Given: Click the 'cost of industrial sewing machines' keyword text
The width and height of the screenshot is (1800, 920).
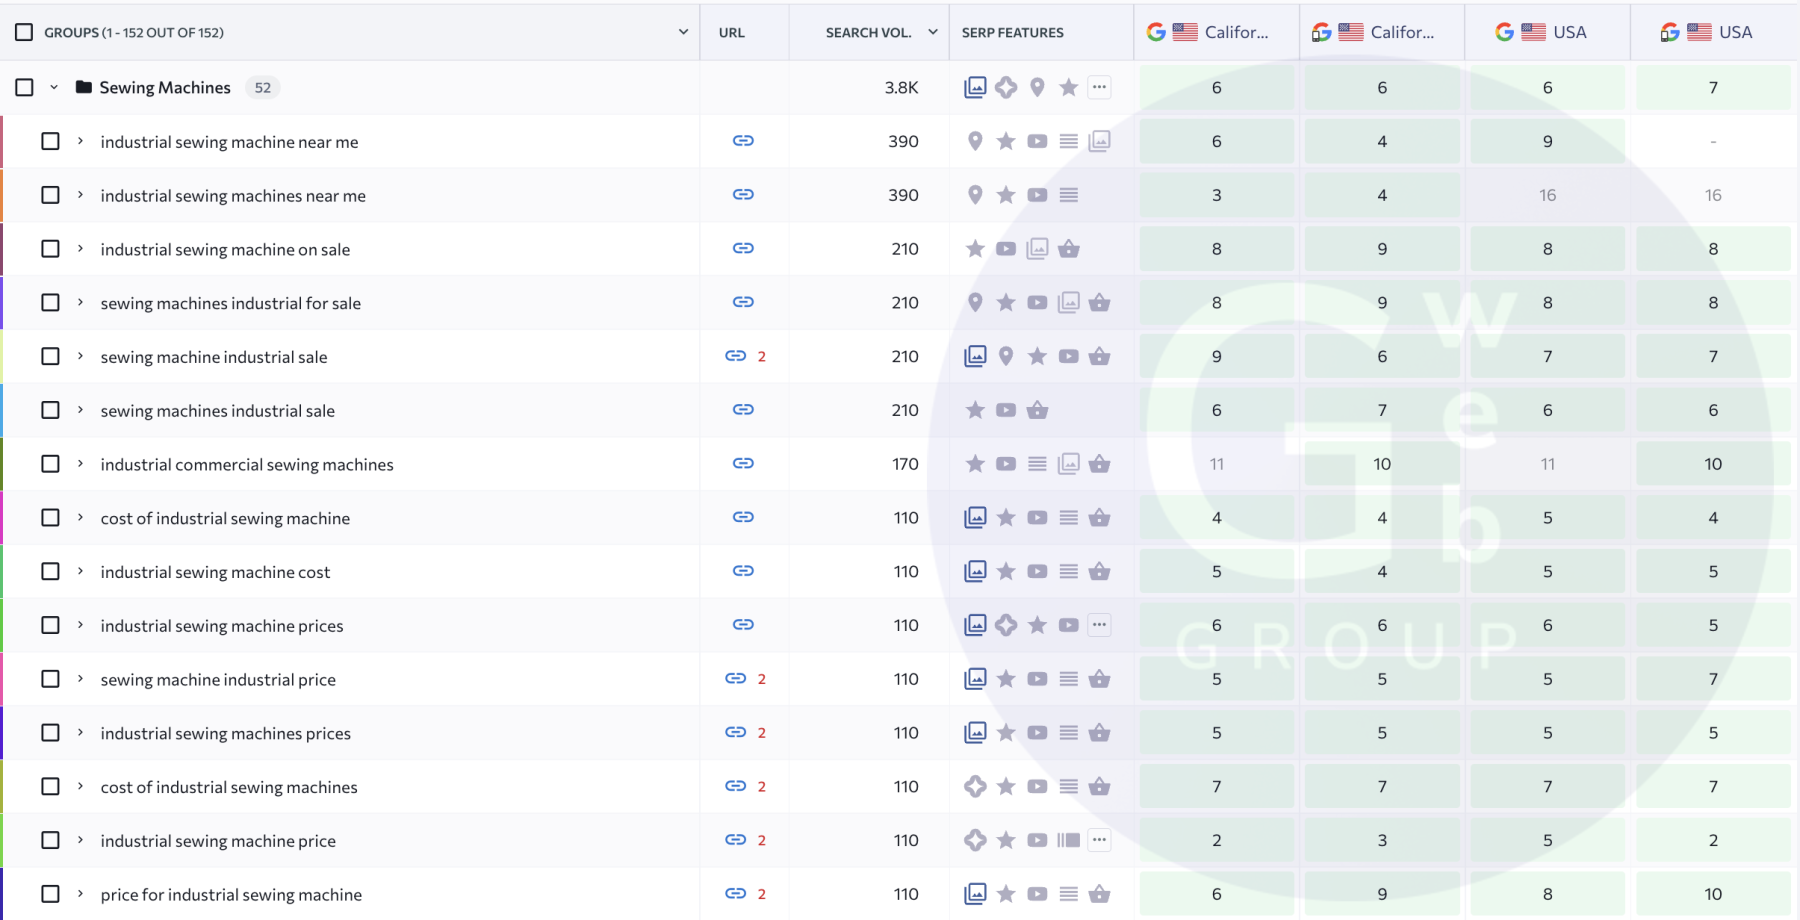Looking at the screenshot, I should [229, 787].
